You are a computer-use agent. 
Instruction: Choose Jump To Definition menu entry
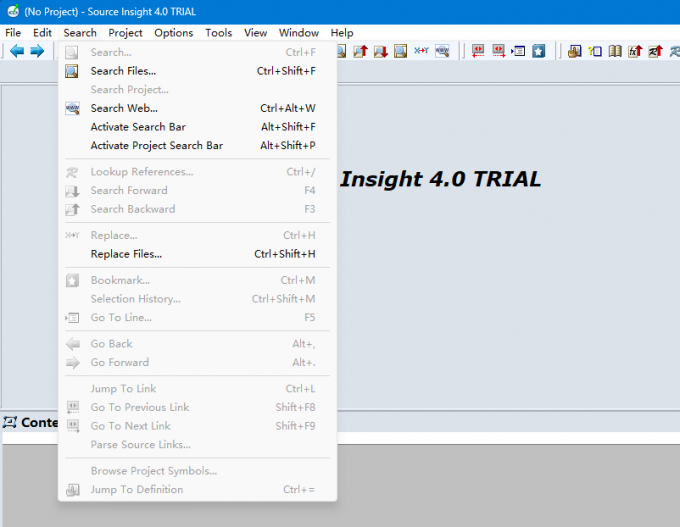197,490
